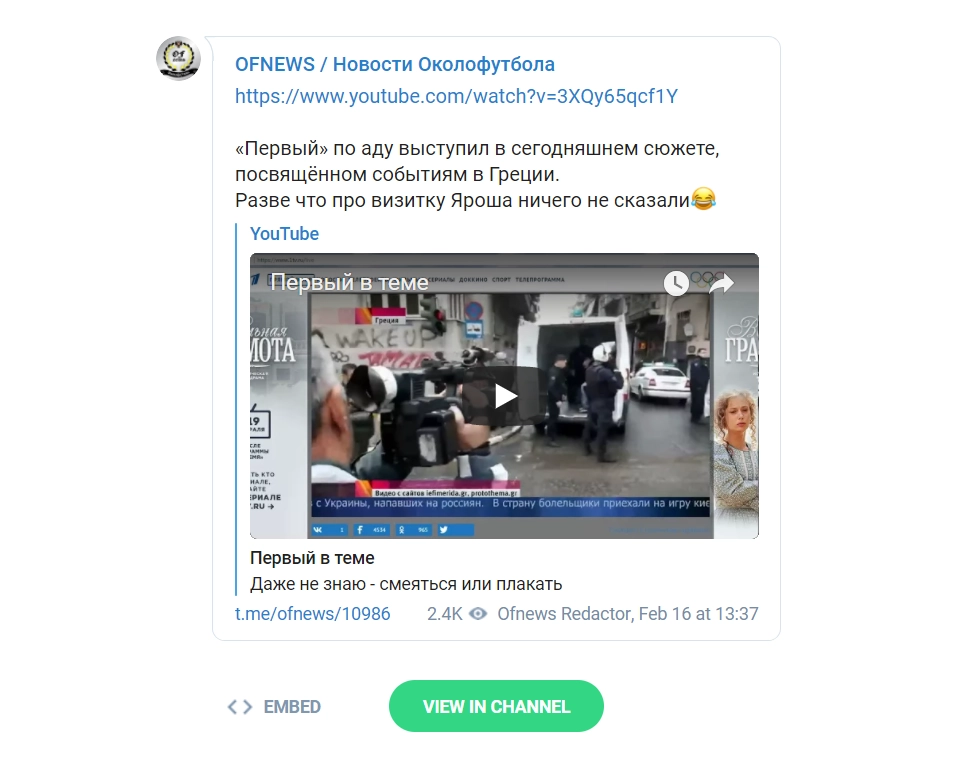Click the laughing emoji in the post text

pyautogui.click(x=703, y=199)
